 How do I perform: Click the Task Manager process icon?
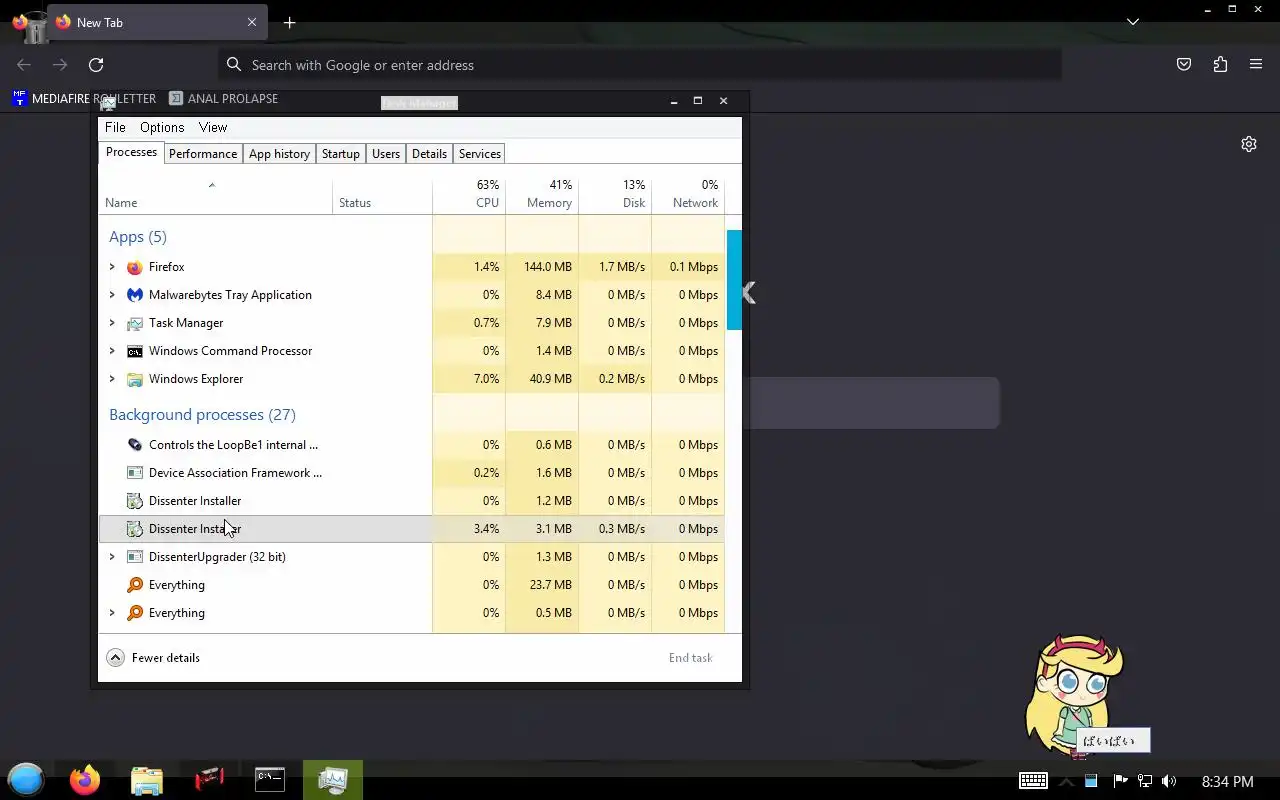pyautogui.click(x=135, y=323)
